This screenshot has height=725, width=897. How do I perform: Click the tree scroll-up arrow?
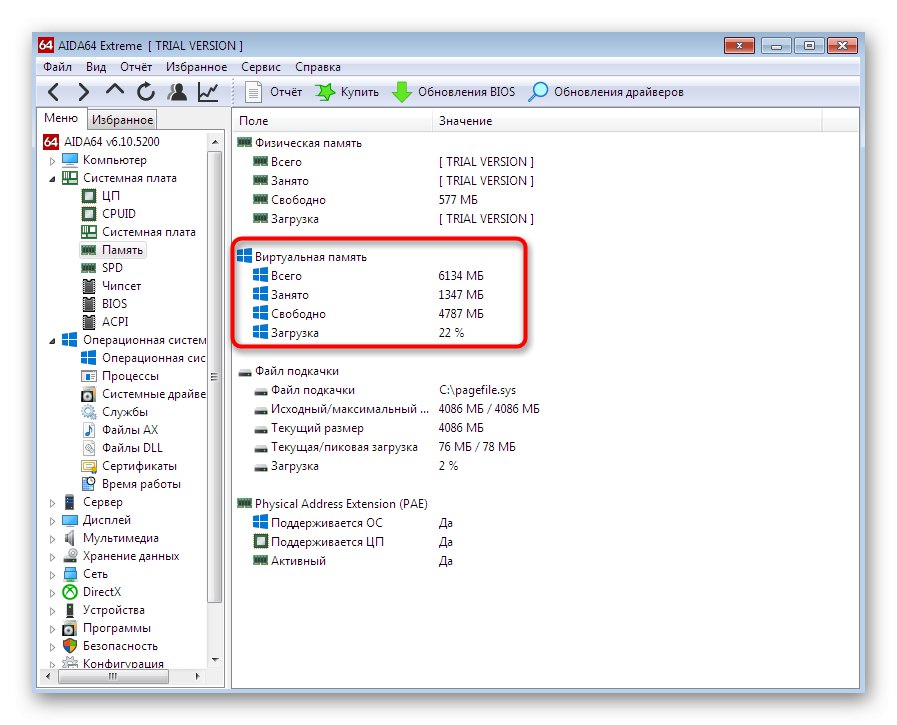click(x=215, y=142)
